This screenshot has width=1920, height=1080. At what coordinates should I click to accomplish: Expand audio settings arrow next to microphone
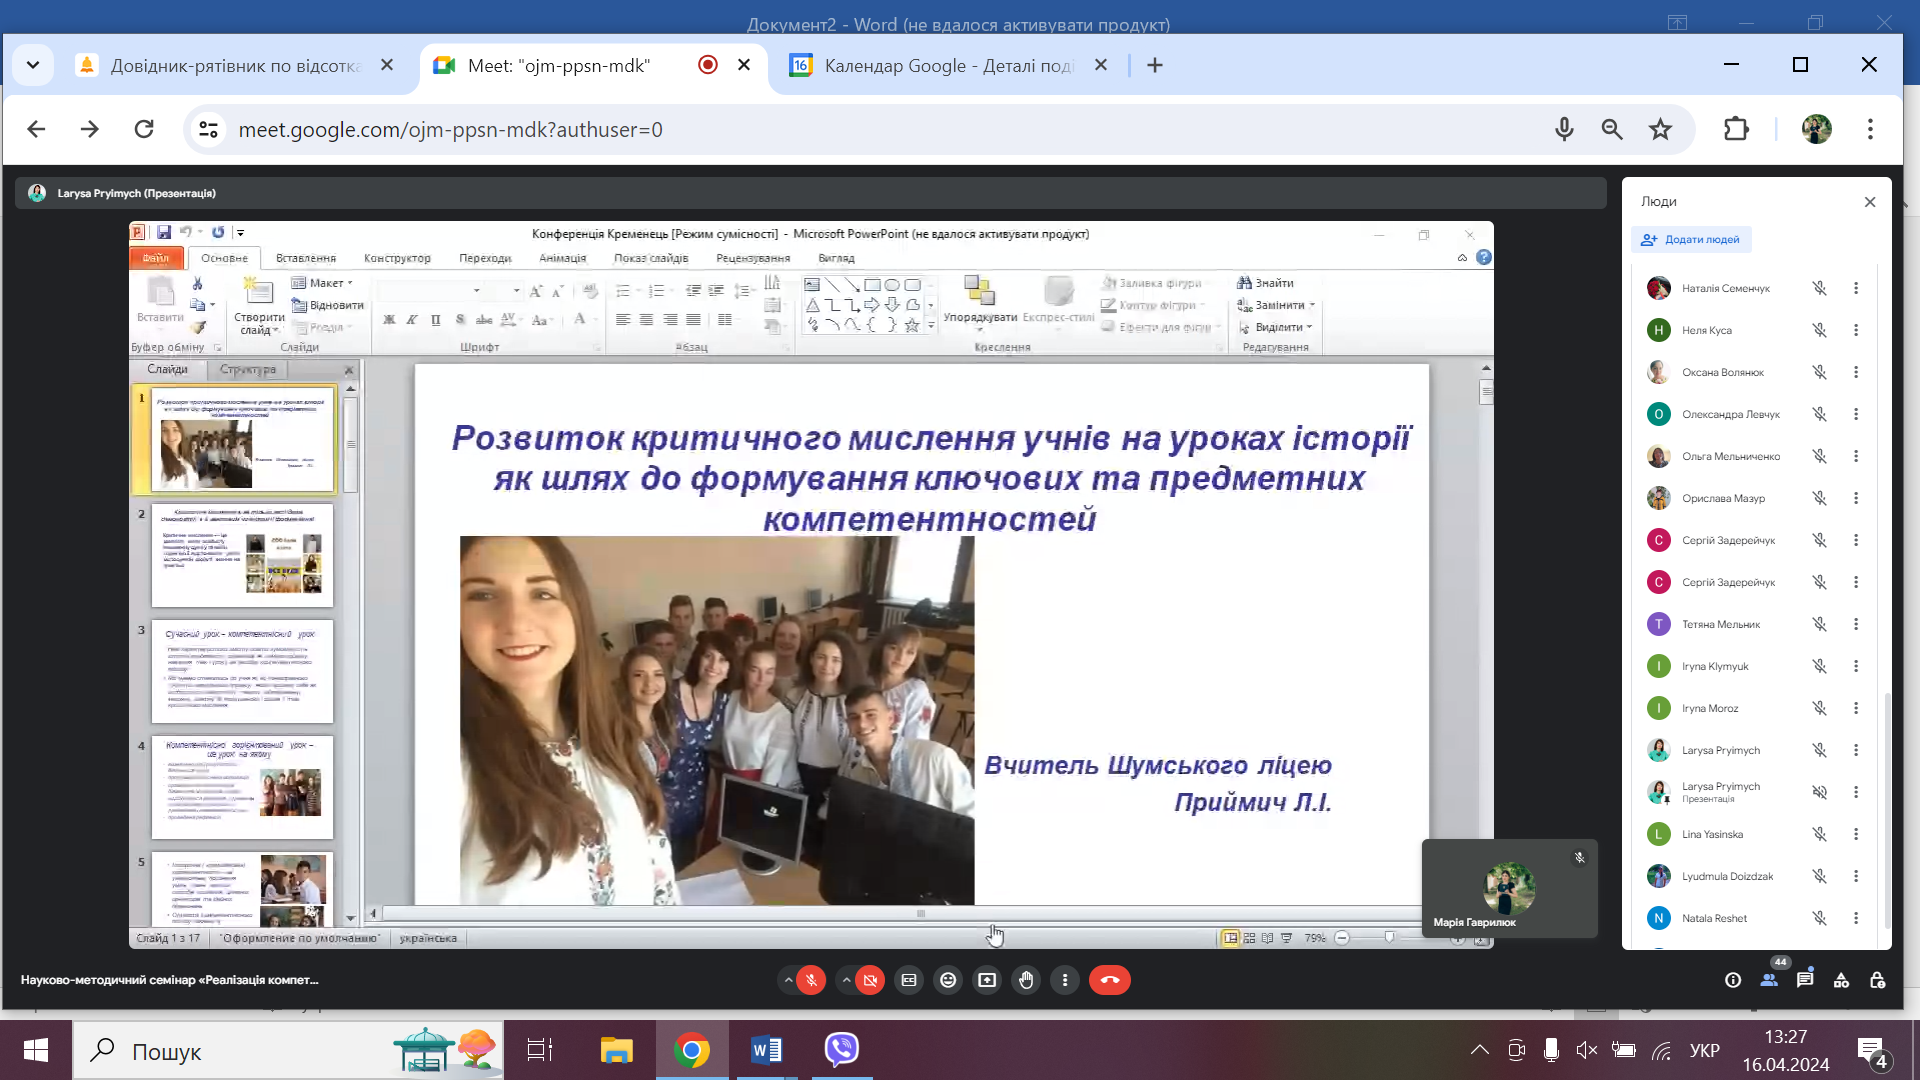[x=789, y=980]
